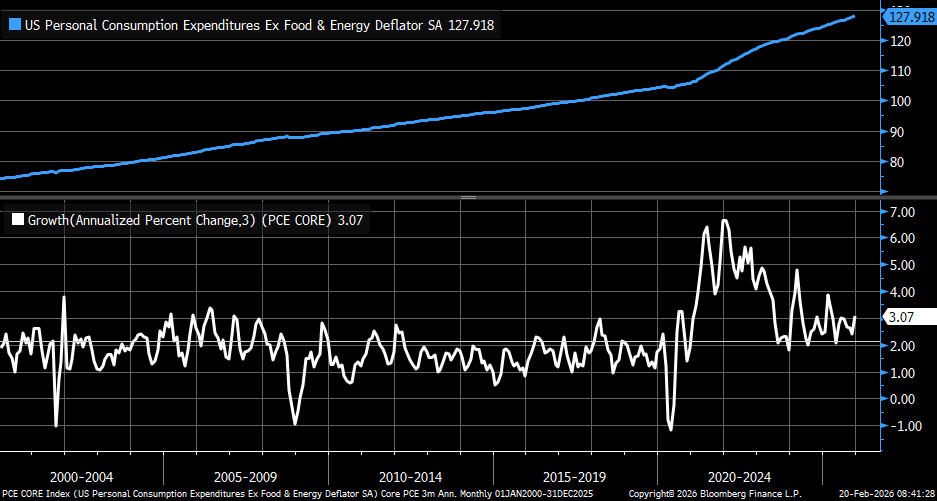Select the 2020-2024 time axis label

tap(740, 477)
